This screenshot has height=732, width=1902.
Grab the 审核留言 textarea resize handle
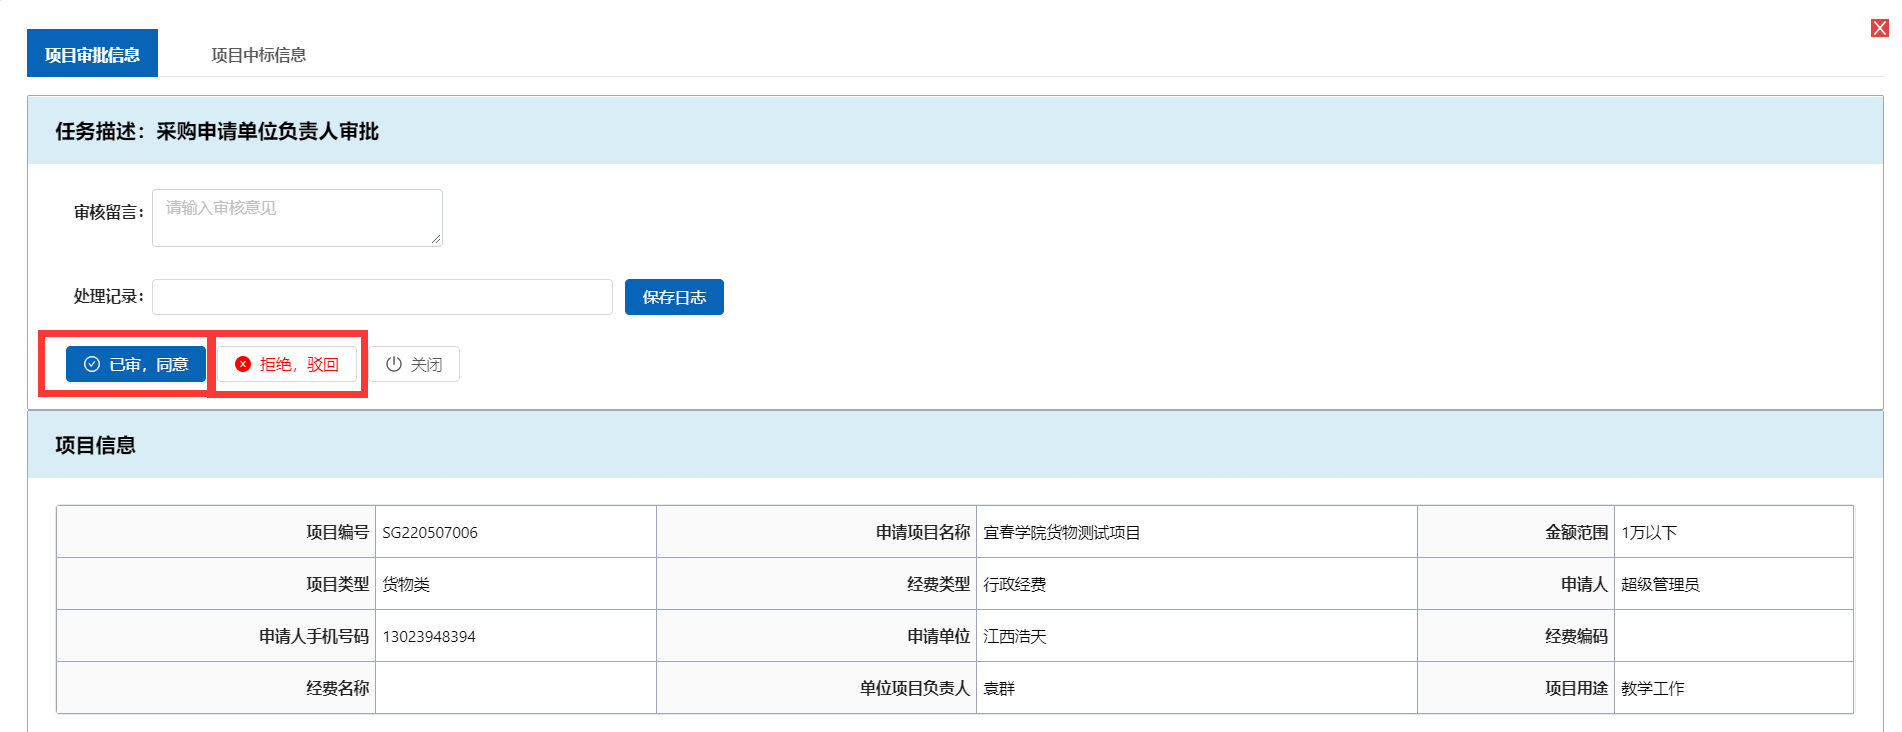click(x=436, y=240)
